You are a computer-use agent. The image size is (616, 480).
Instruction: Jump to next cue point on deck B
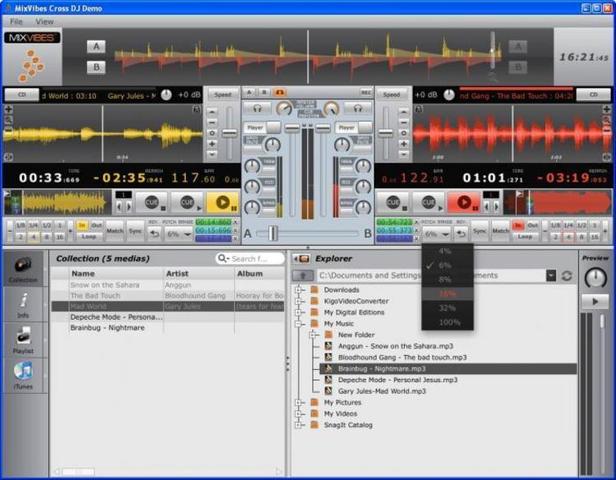(496, 206)
